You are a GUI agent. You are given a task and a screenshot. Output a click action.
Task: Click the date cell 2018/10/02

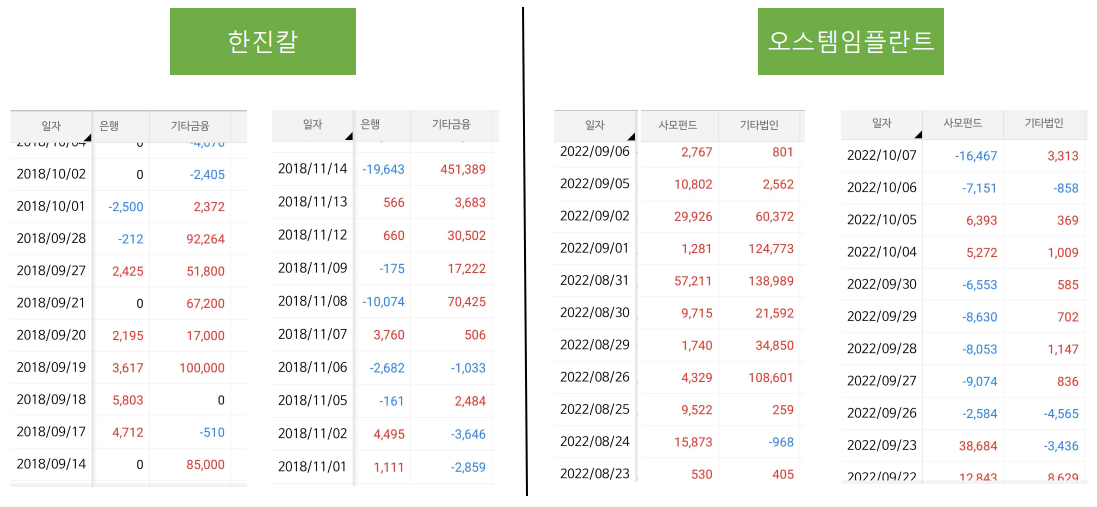(x=51, y=174)
